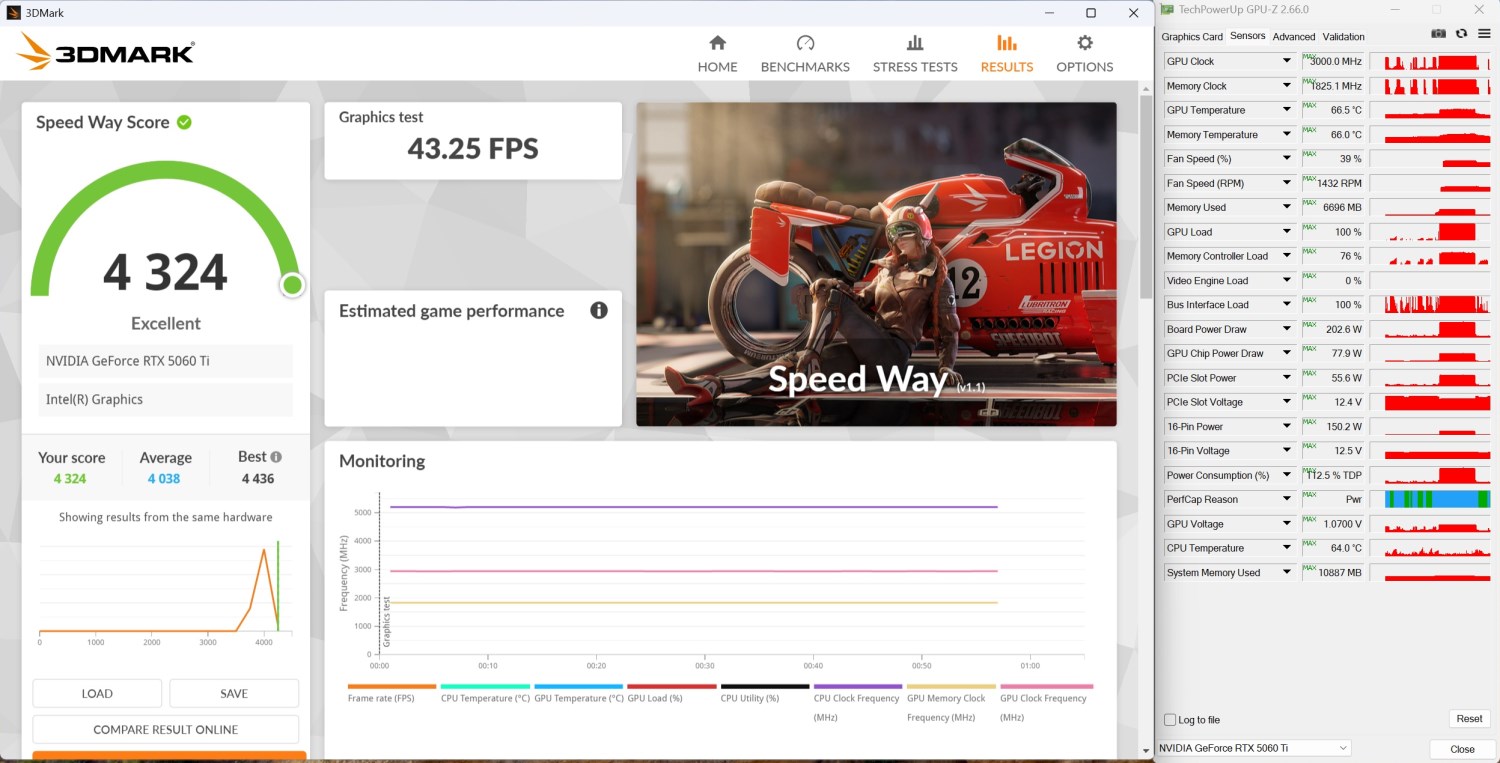The width and height of the screenshot is (1500, 763).
Task: Click the Speed Way preview image
Action: pyautogui.click(x=876, y=264)
